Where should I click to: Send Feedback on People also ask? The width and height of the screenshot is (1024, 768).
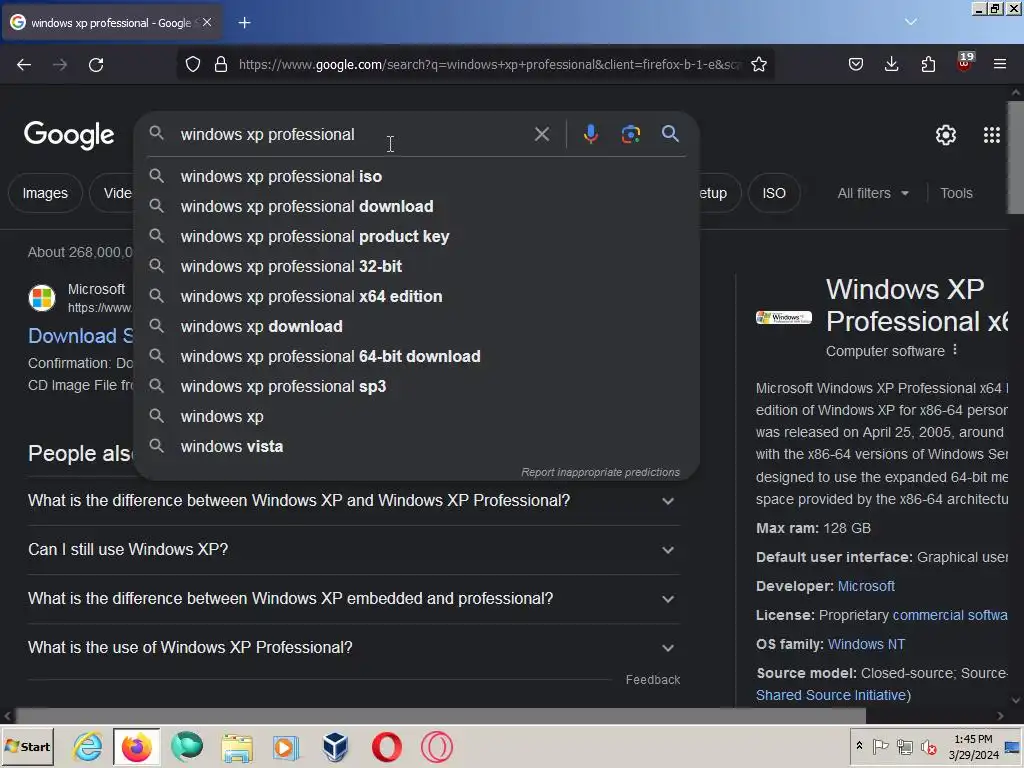652,680
